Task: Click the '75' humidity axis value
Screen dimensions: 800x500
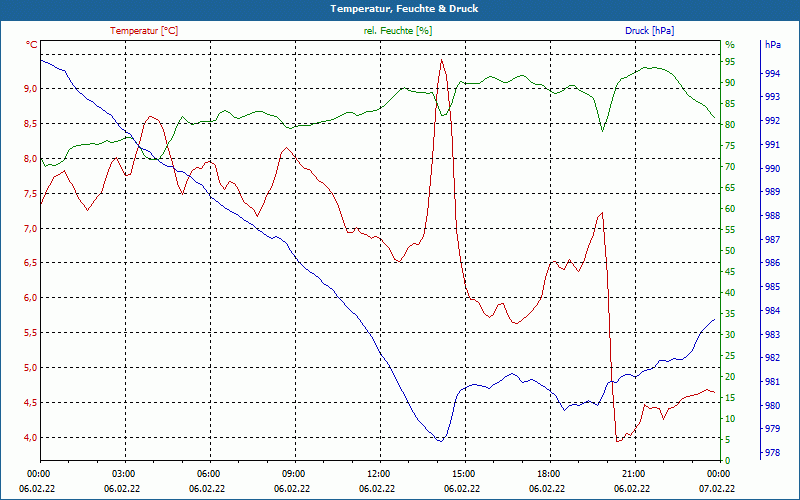Action: tap(730, 146)
